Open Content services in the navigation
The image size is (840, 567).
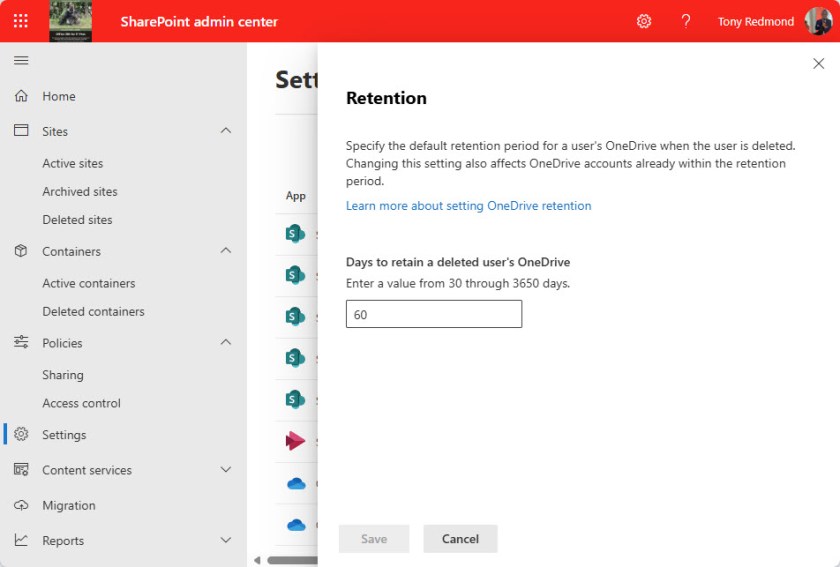tap(87, 471)
